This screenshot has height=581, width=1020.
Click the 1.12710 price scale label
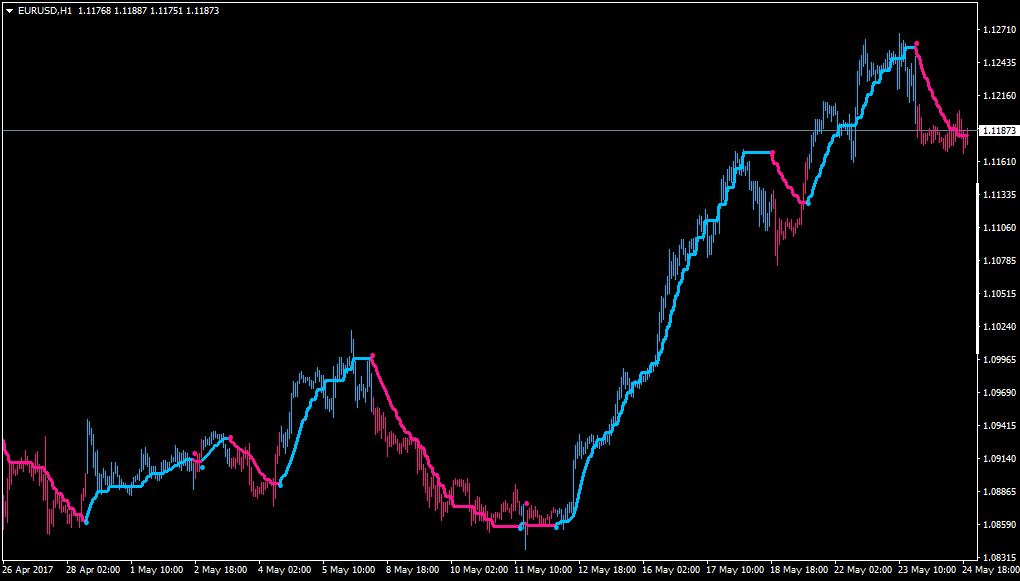tap(999, 30)
